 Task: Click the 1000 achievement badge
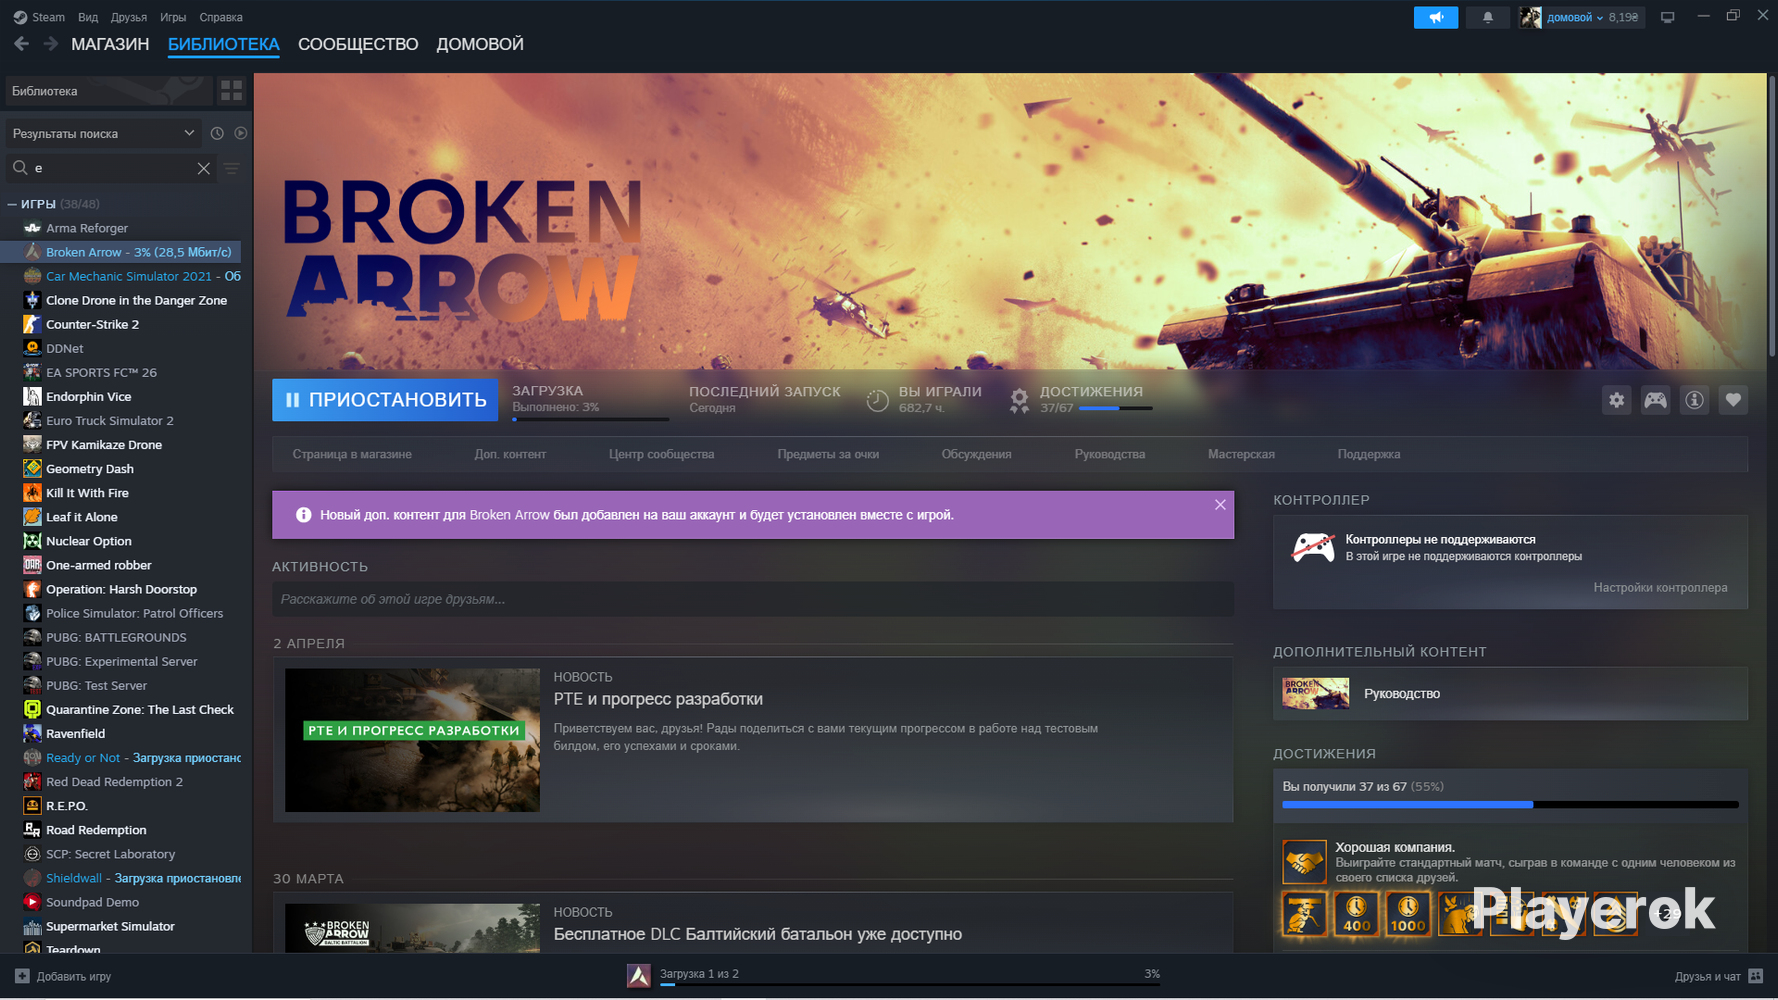pyautogui.click(x=1408, y=914)
